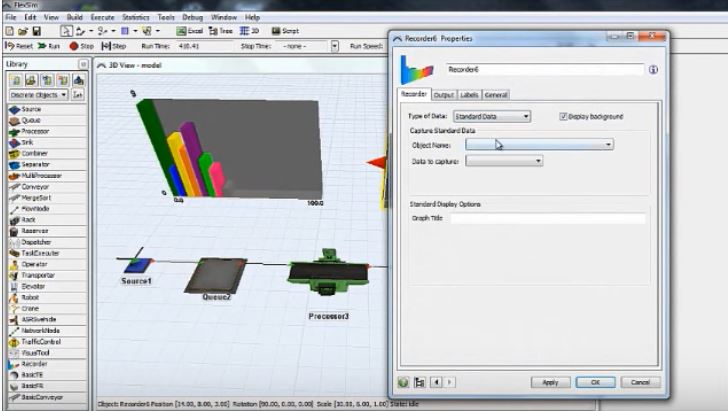Viewport: 728px width, 411px height.
Task: Open the Debug menu
Action: 192,17
